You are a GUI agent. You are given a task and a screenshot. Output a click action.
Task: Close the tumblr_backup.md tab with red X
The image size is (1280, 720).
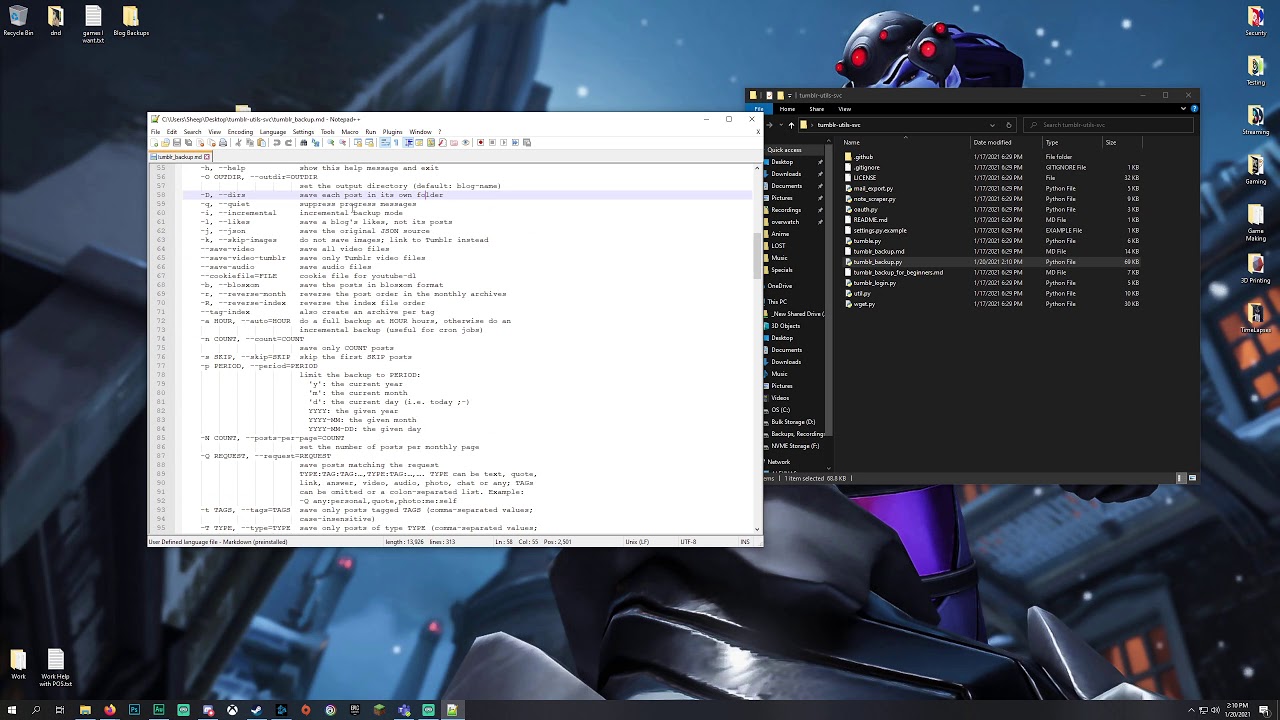pos(207,156)
